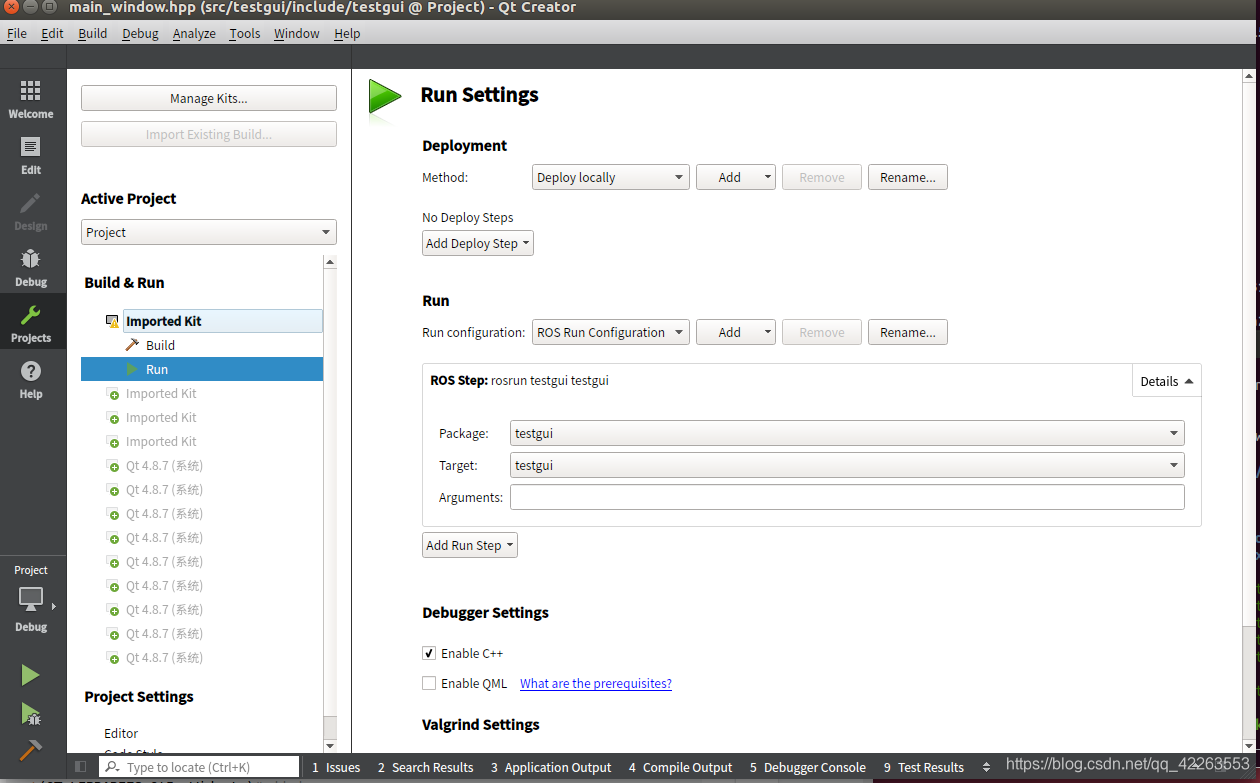
Task: Open the Build menu
Action: click(93, 33)
